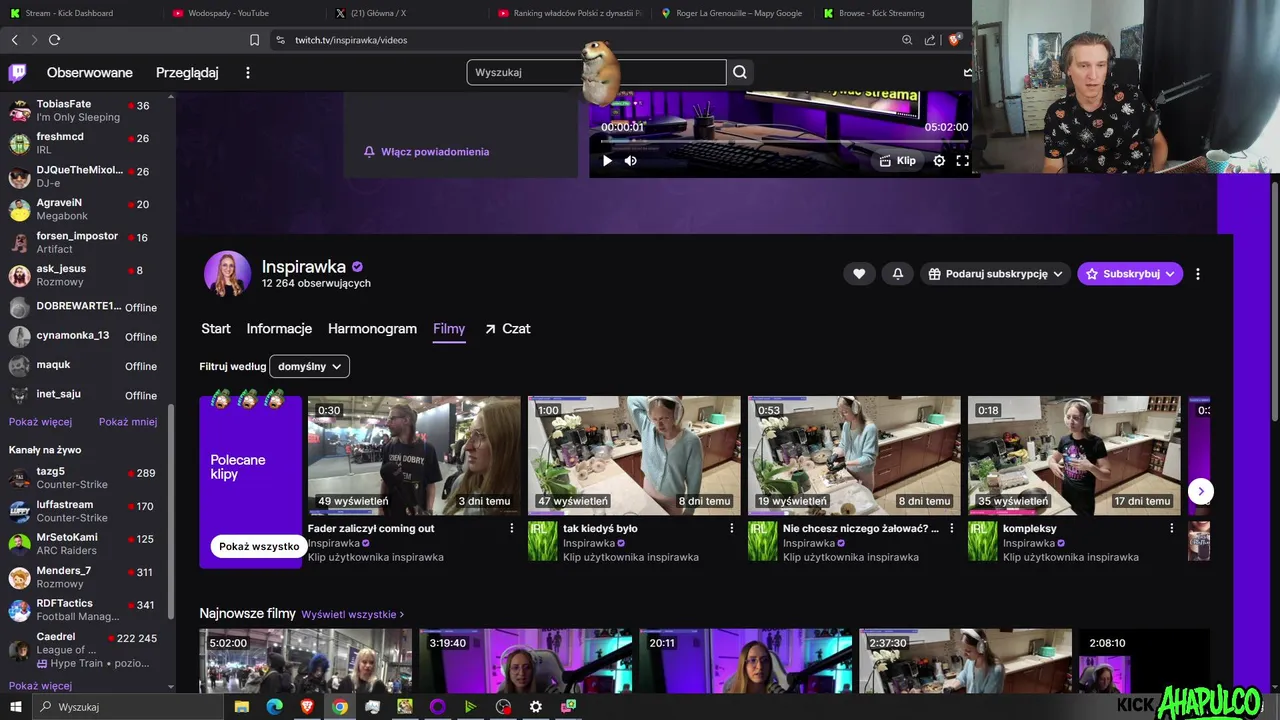This screenshot has width=1280, height=720.
Task: Open the Czat pop-out link
Action: [x=507, y=328]
